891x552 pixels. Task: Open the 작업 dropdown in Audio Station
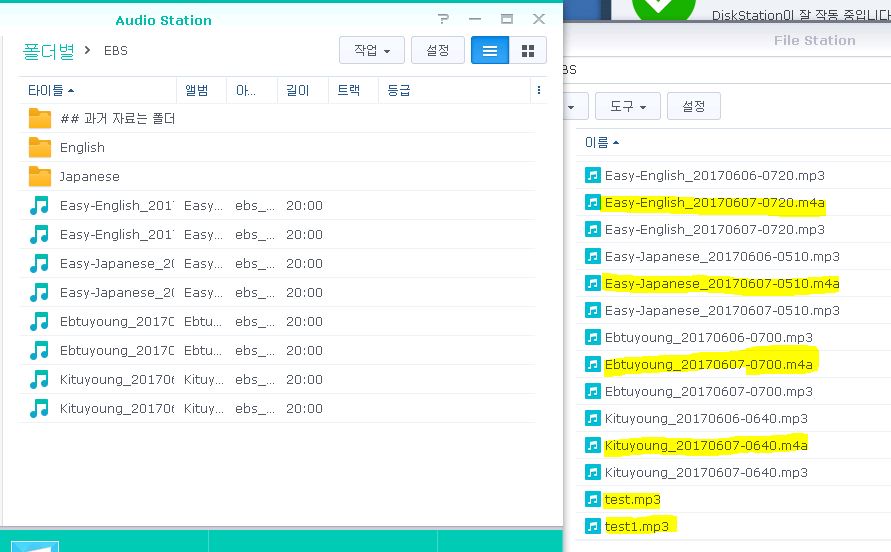click(372, 51)
